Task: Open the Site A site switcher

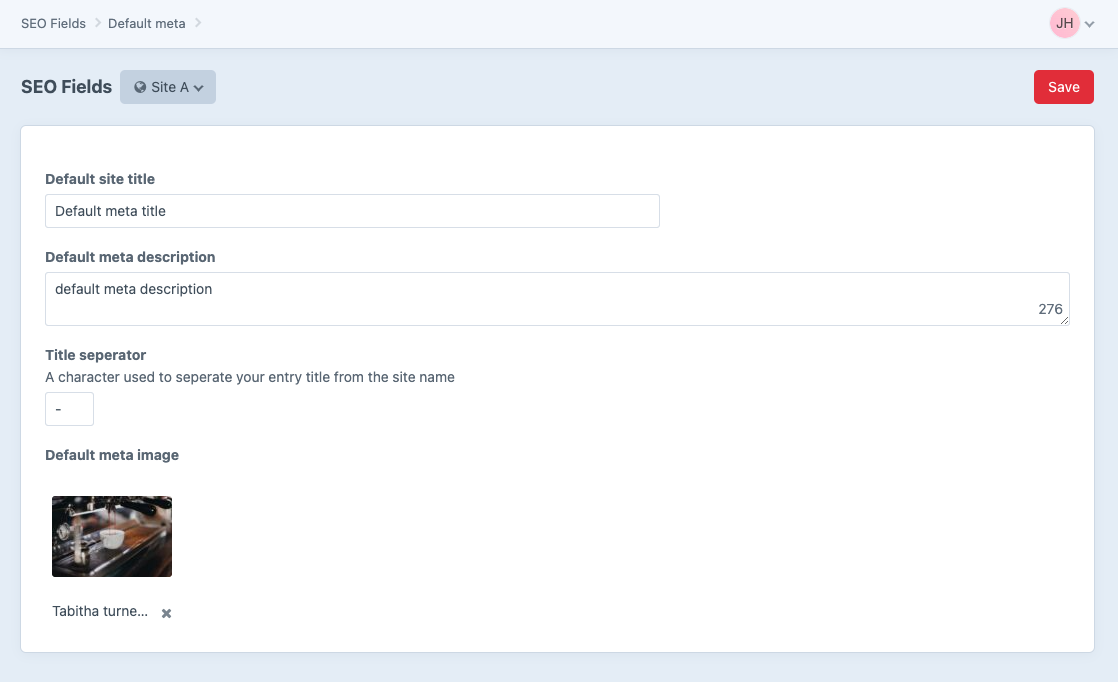Action: pos(168,87)
